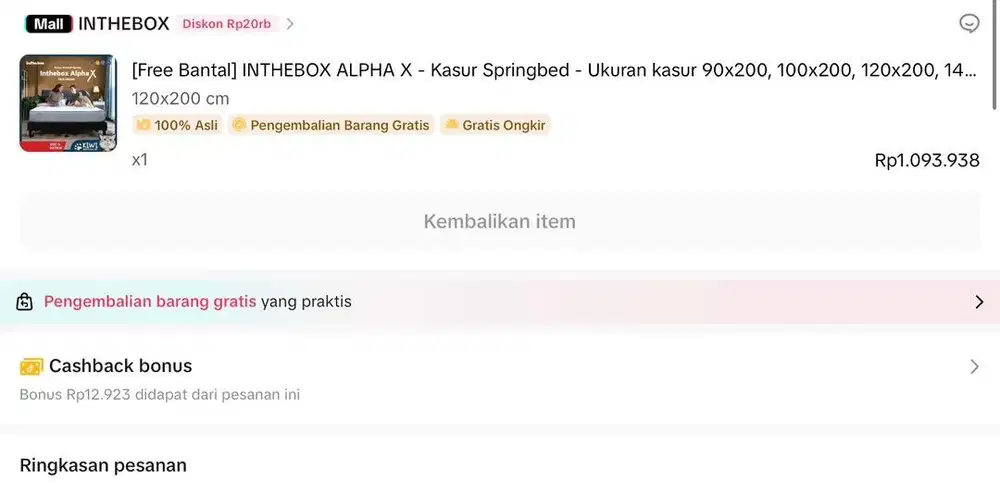Click the Gratis Ongkir badge icon
This screenshot has width=1000, height=494.
pyautogui.click(x=451, y=125)
